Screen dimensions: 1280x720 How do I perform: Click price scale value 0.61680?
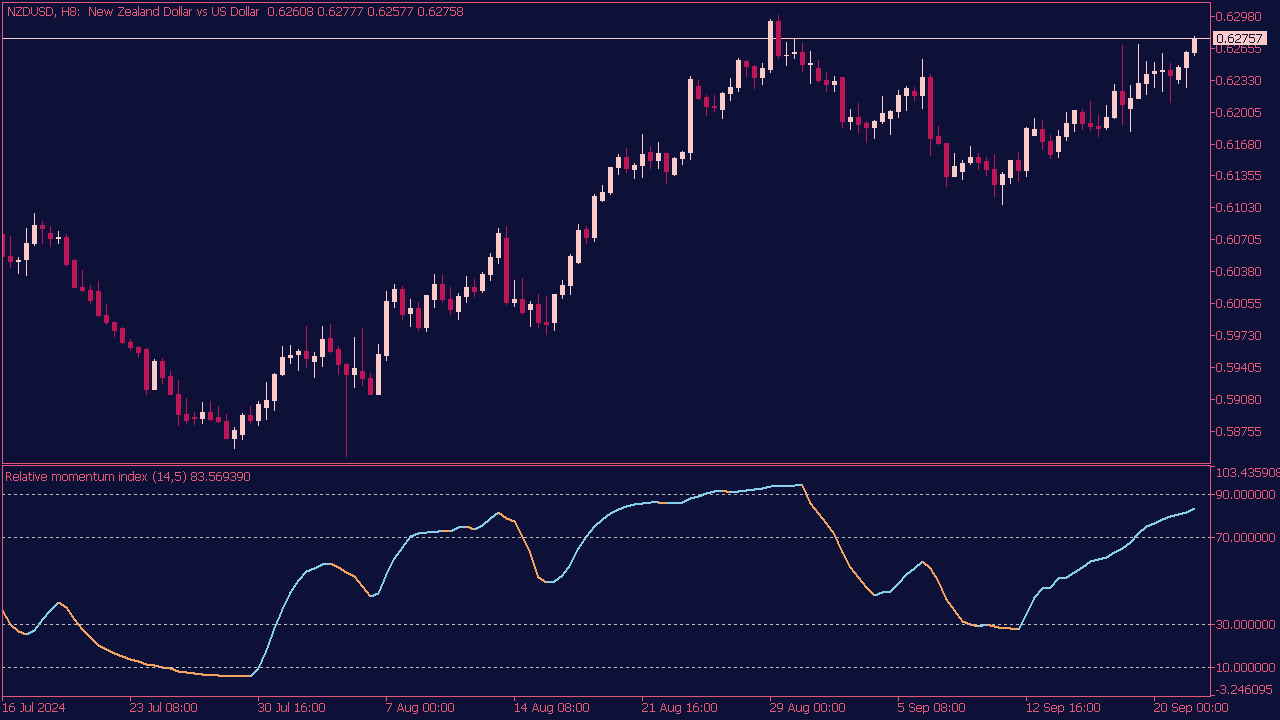(x=1239, y=144)
